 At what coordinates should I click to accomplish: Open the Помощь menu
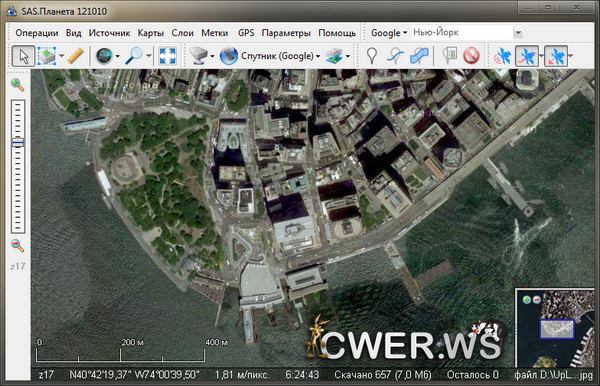tap(337, 33)
